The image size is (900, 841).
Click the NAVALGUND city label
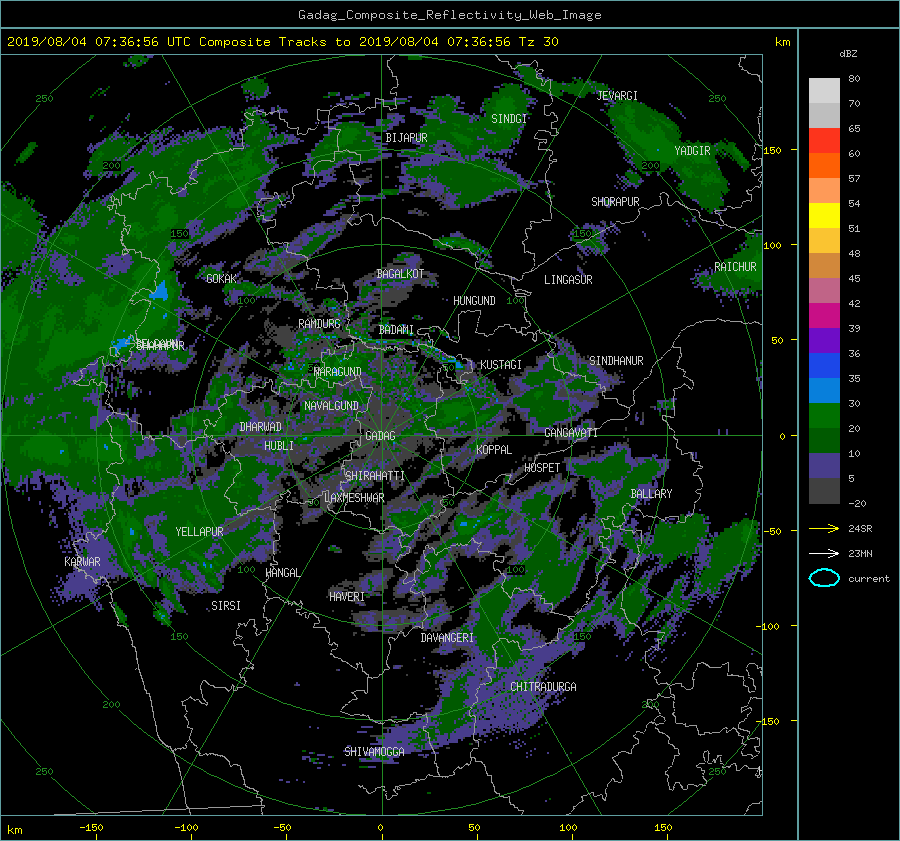pyautogui.click(x=331, y=406)
